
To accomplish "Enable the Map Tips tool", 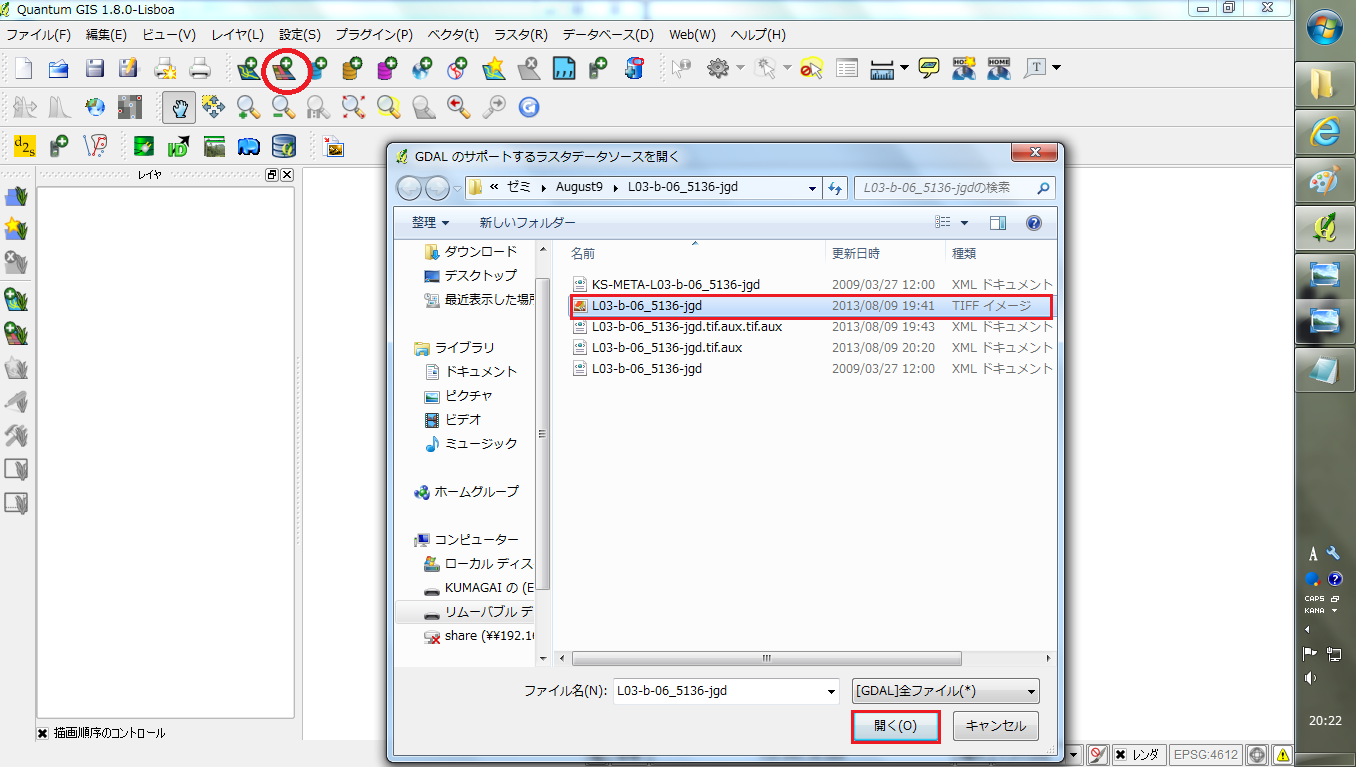I will (929, 69).
